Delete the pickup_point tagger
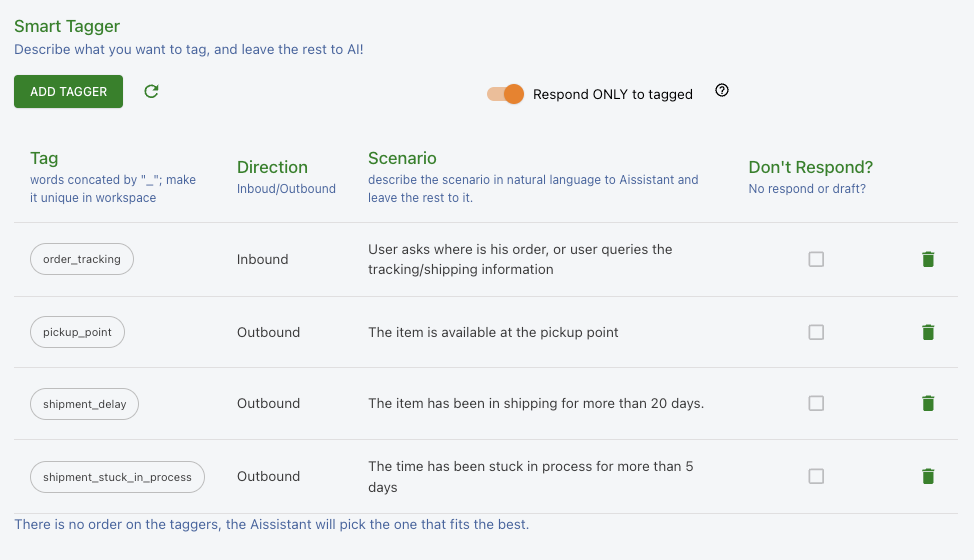The image size is (974, 560). click(x=928, y=332)
